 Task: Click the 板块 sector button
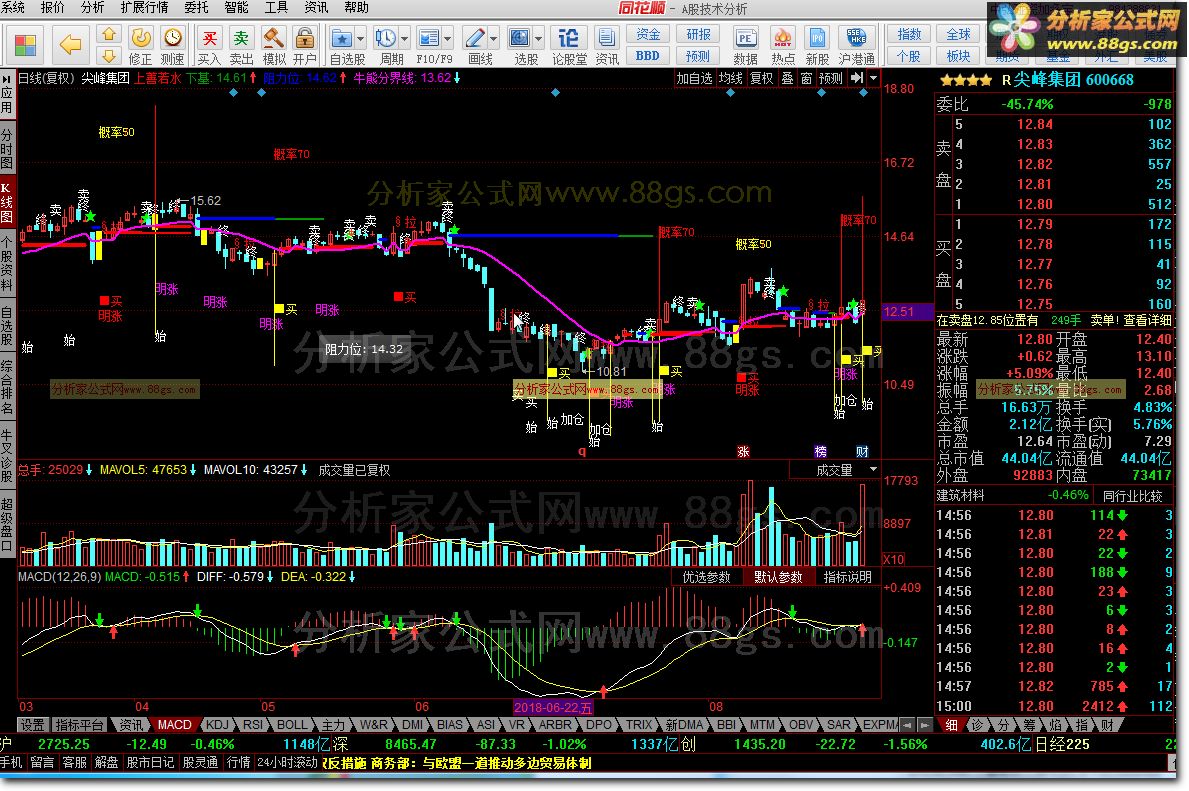(x=958, y=55)
